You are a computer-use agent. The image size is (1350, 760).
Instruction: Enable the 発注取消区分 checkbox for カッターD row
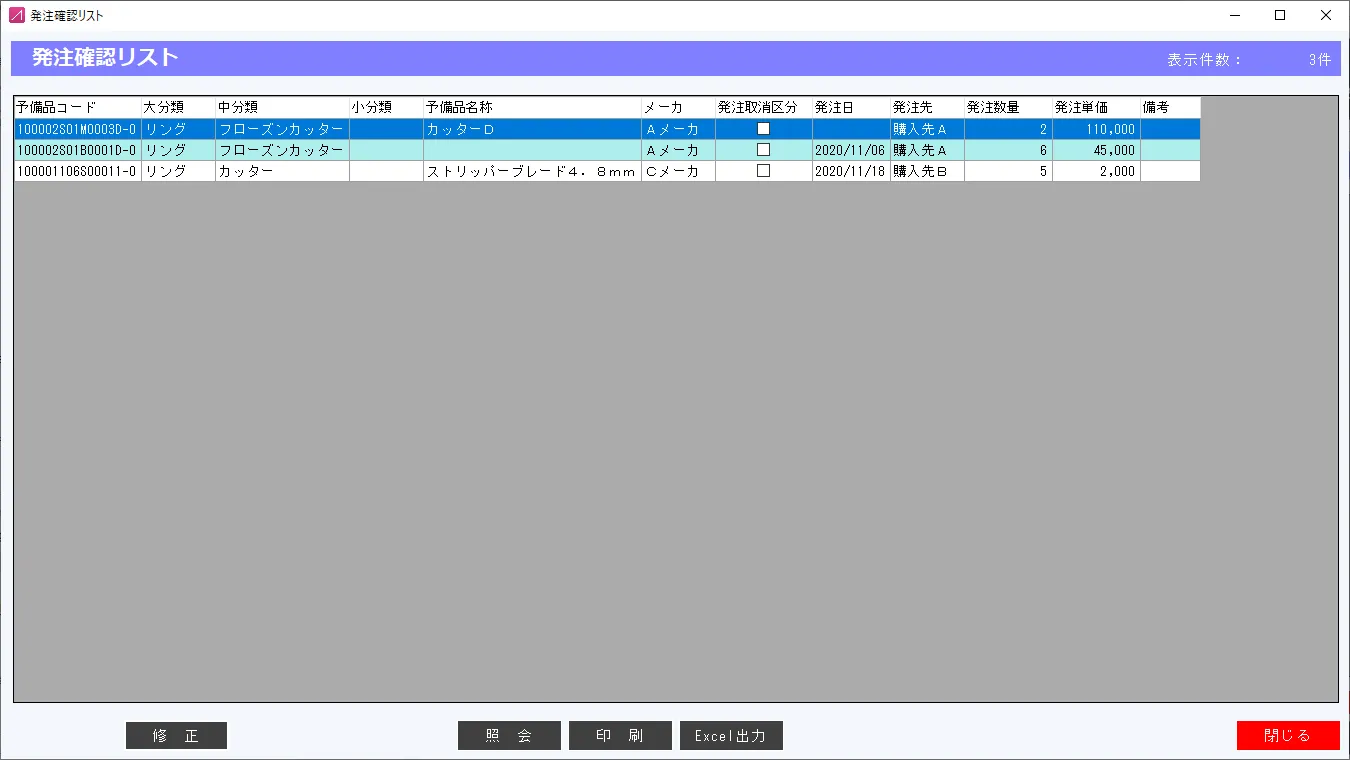click(764, 128)
